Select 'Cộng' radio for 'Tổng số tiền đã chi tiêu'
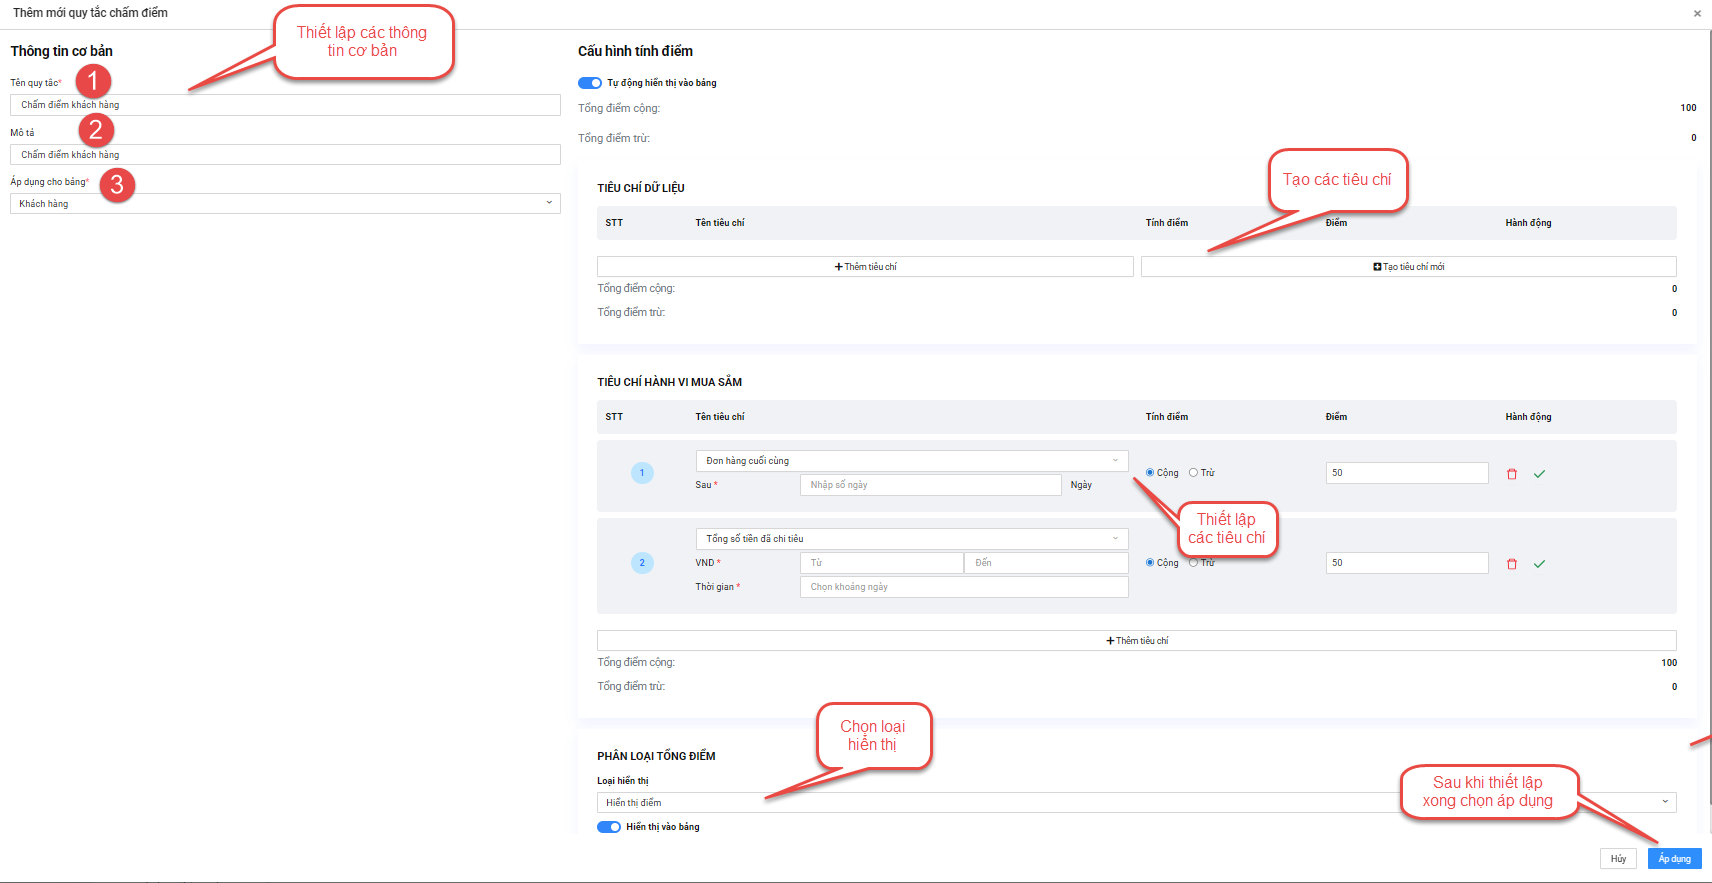The width and height of the screenshot is (1712, 883). [x=1150, y=563]
